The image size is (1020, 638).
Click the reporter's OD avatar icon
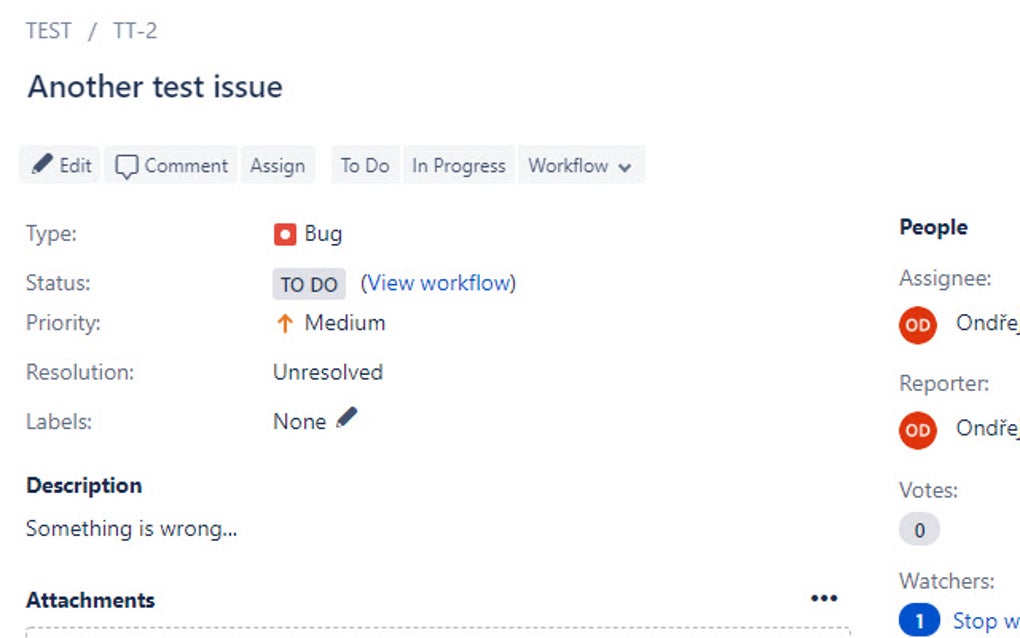917,431
